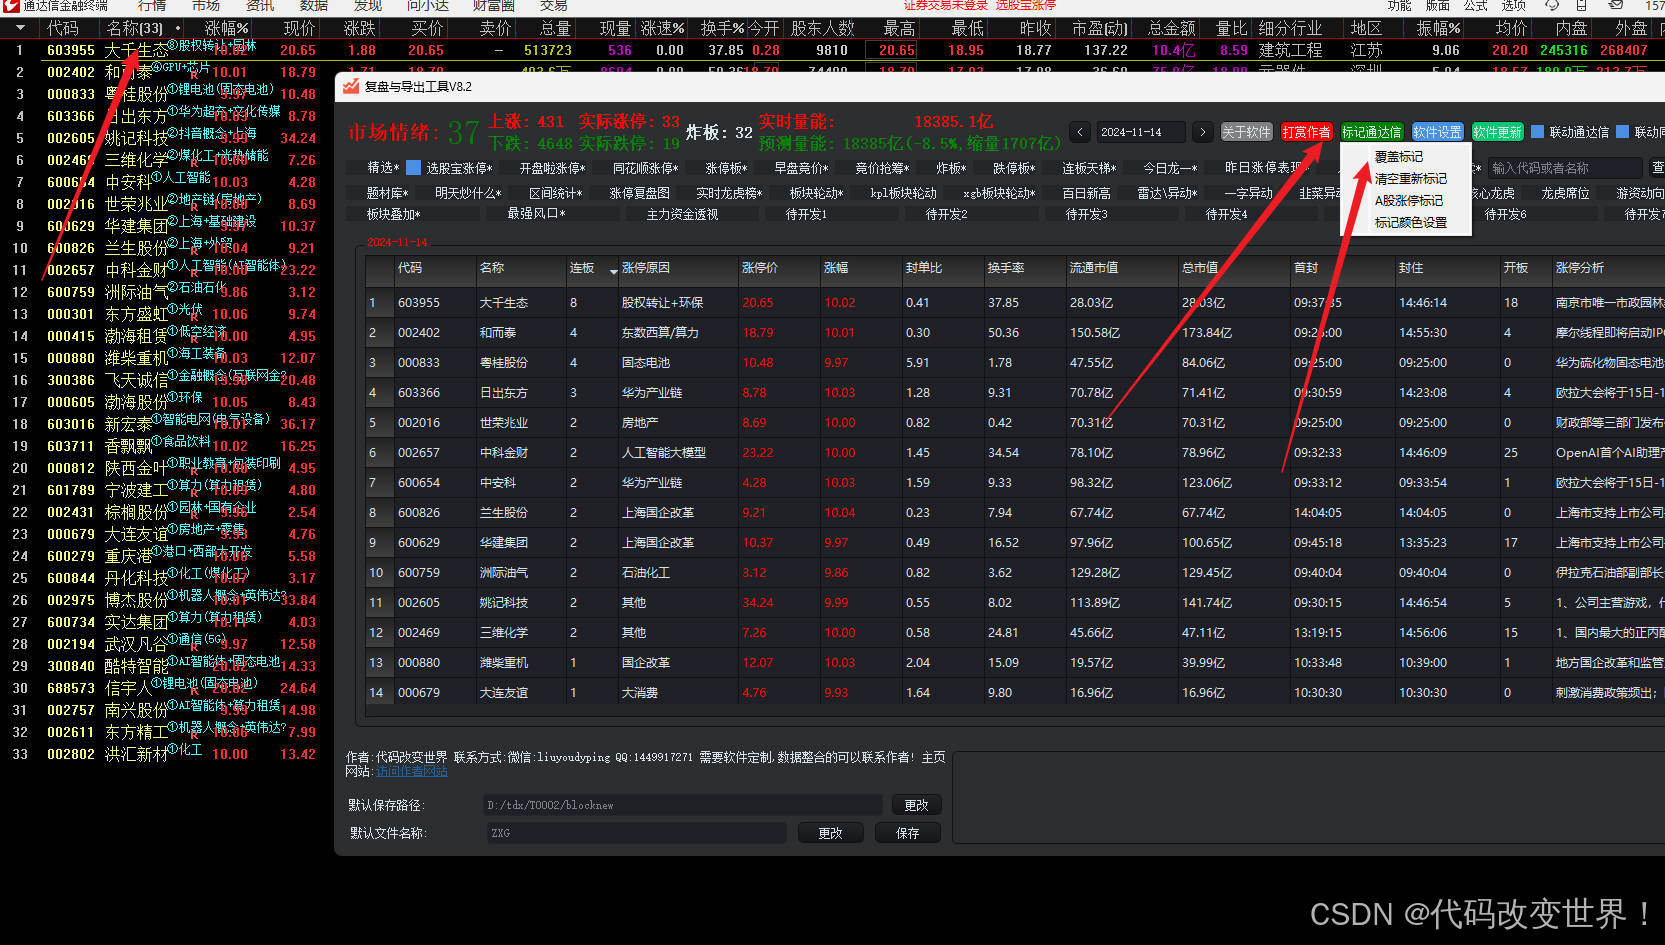This screenshot has height=945, width=1665.
Task: Select the kpl板块轮动 tab
Action: coord(904,193)
